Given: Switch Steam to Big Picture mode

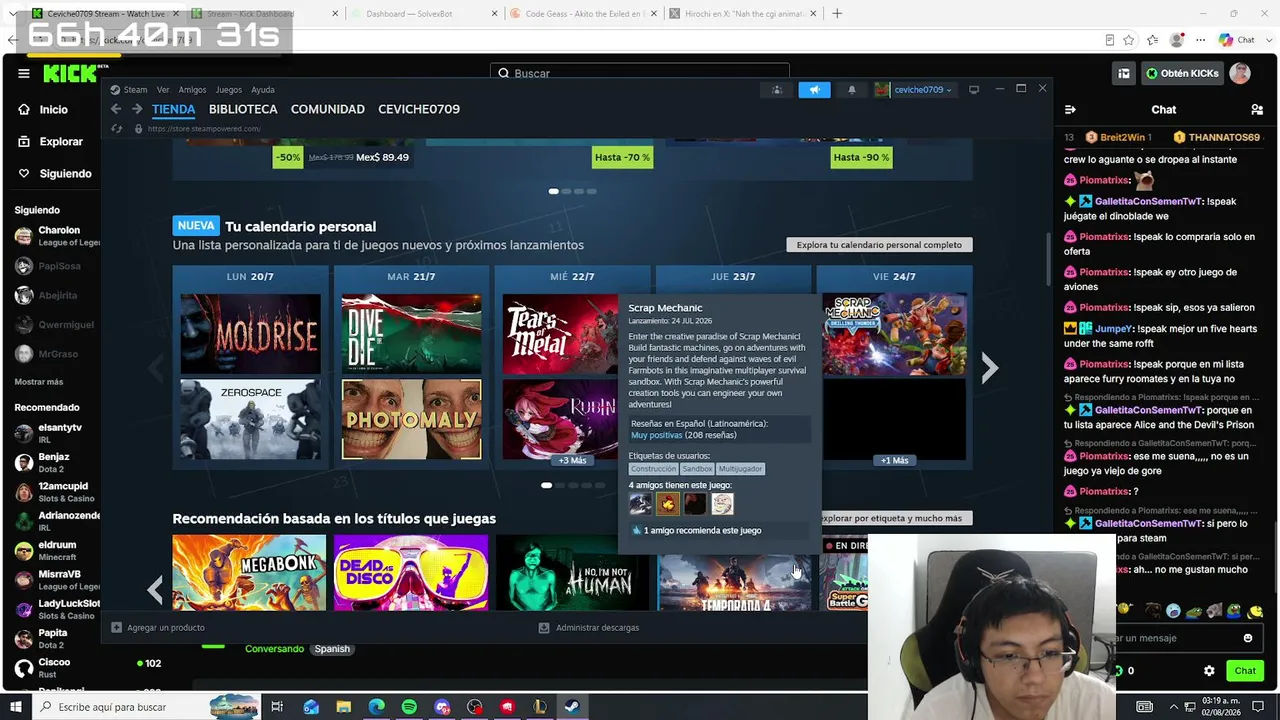Looking at the screenshot, I should (x=974, y=90).
